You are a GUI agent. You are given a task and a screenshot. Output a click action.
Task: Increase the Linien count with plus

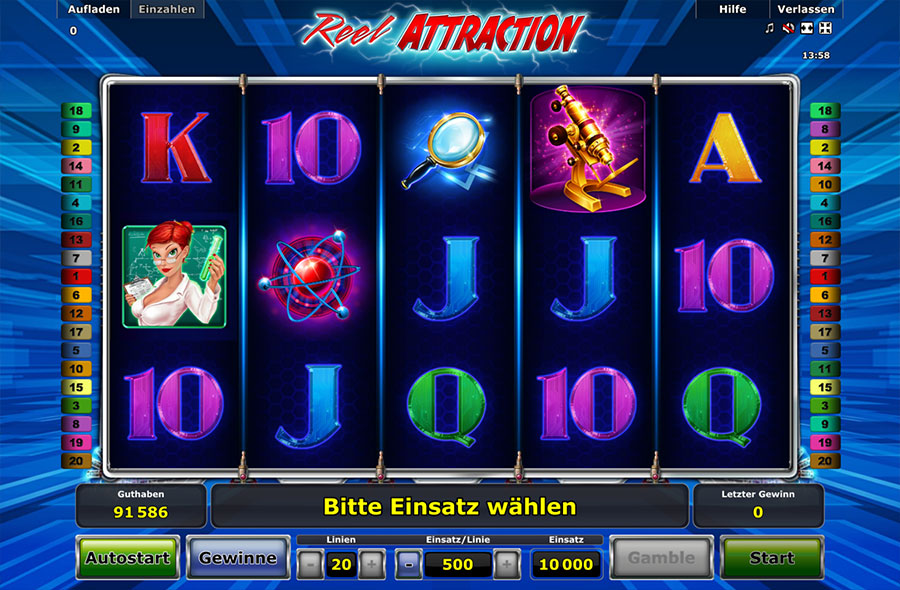(x=372, y=565)
